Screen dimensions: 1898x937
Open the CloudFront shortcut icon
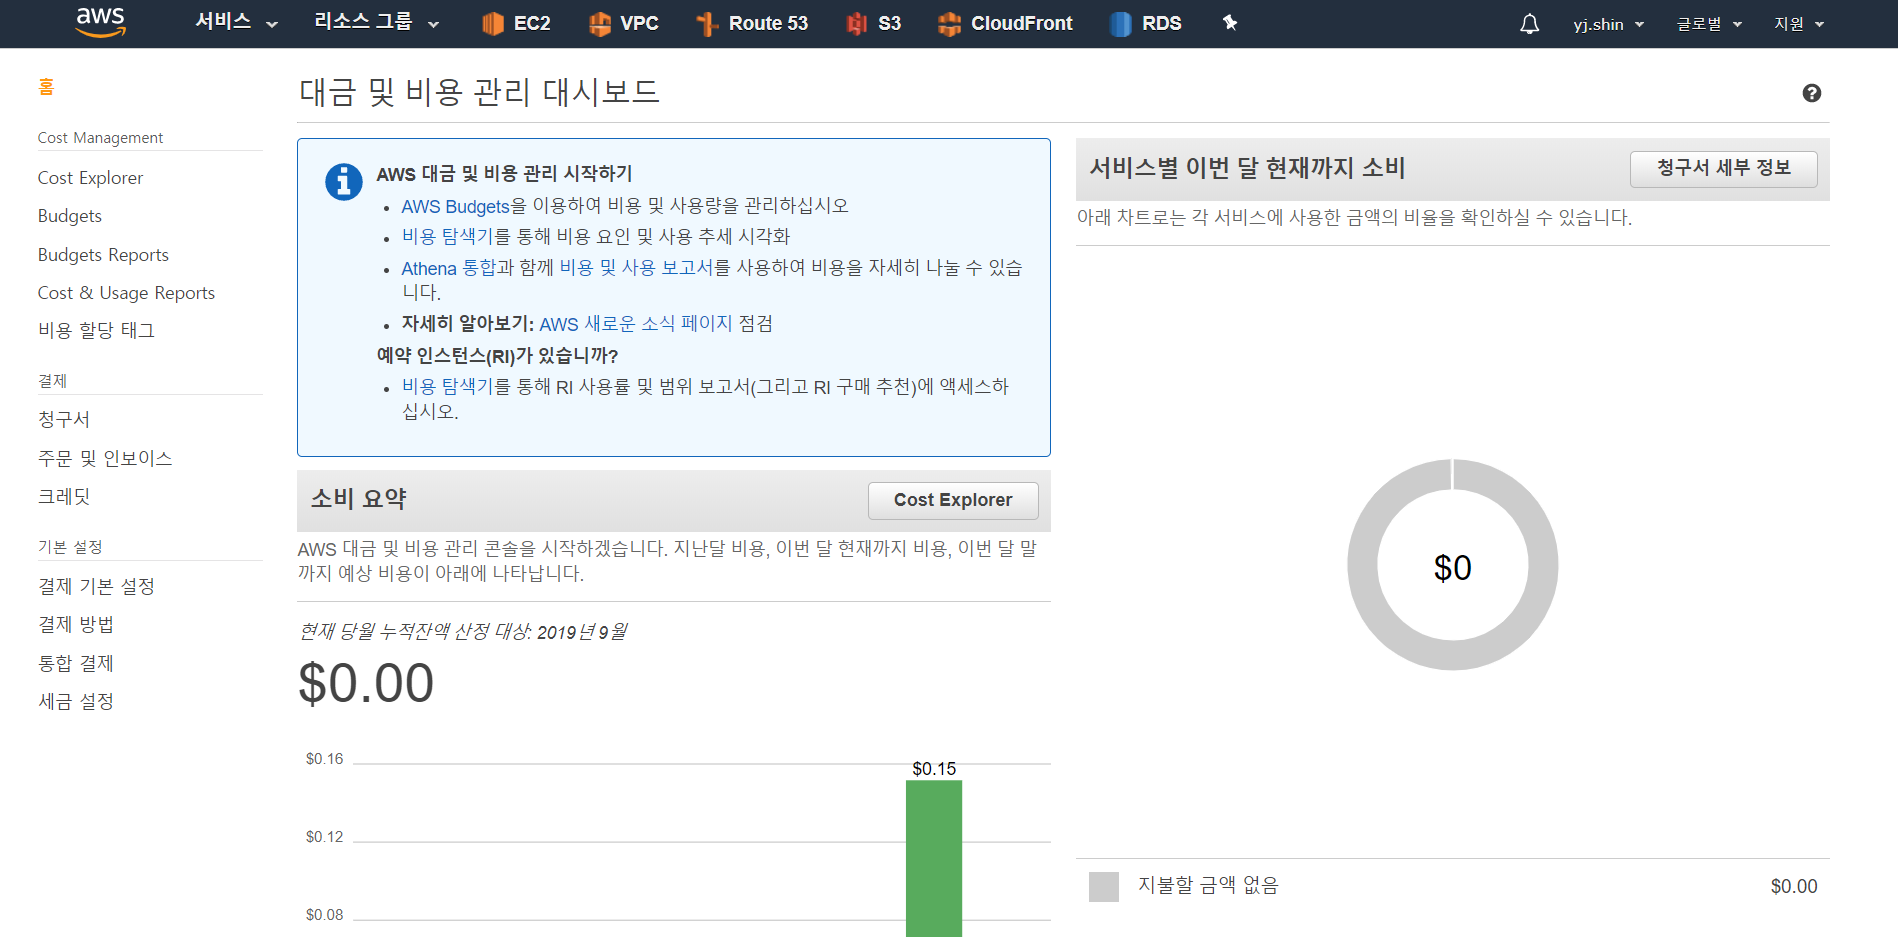(x=950, y=24)
